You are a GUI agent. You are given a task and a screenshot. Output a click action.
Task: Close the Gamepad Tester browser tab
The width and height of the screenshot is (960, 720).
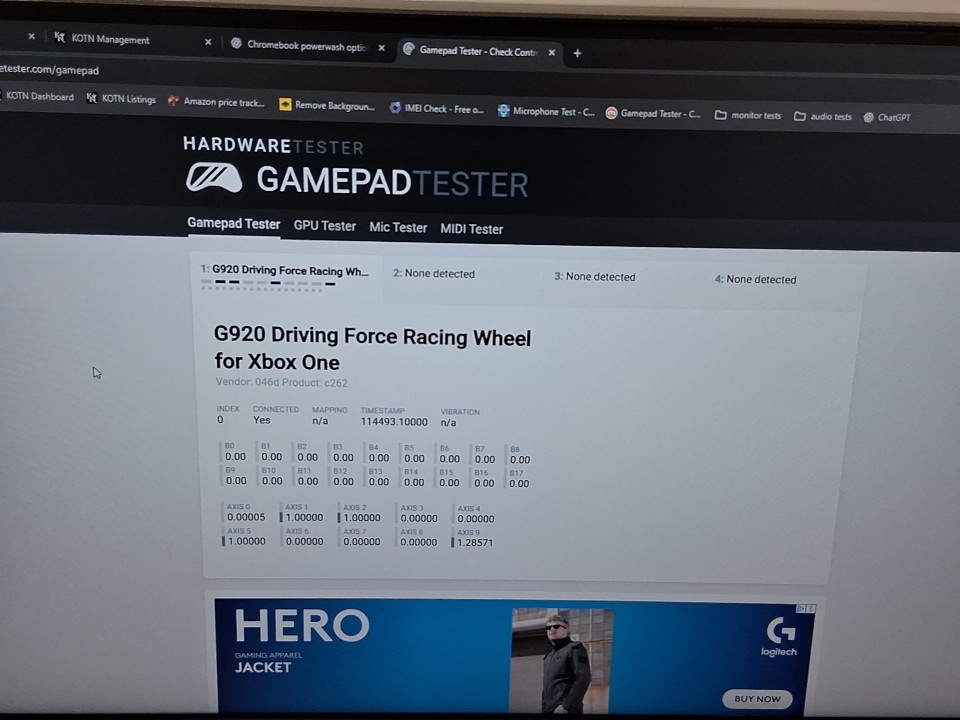pyautogui.click(x=552, y=53)
